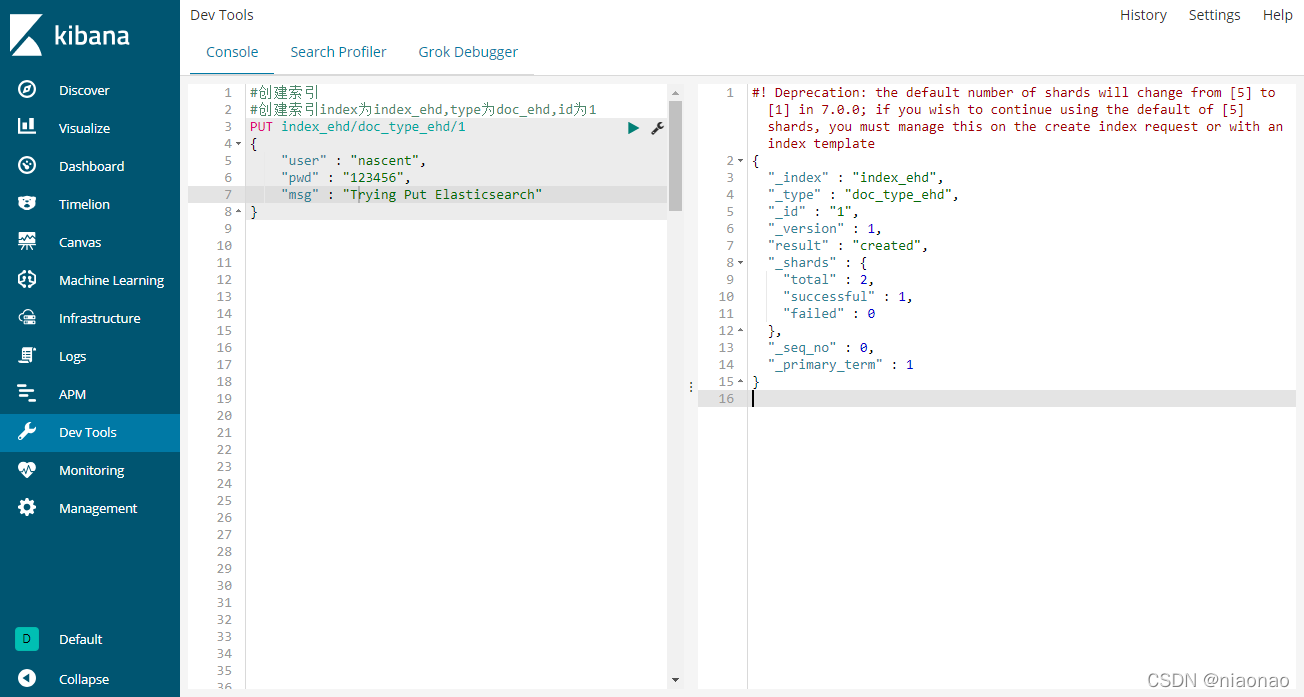Open Dashboard gauge icon
Screen dimensions: 1304x697
(27, 165)
